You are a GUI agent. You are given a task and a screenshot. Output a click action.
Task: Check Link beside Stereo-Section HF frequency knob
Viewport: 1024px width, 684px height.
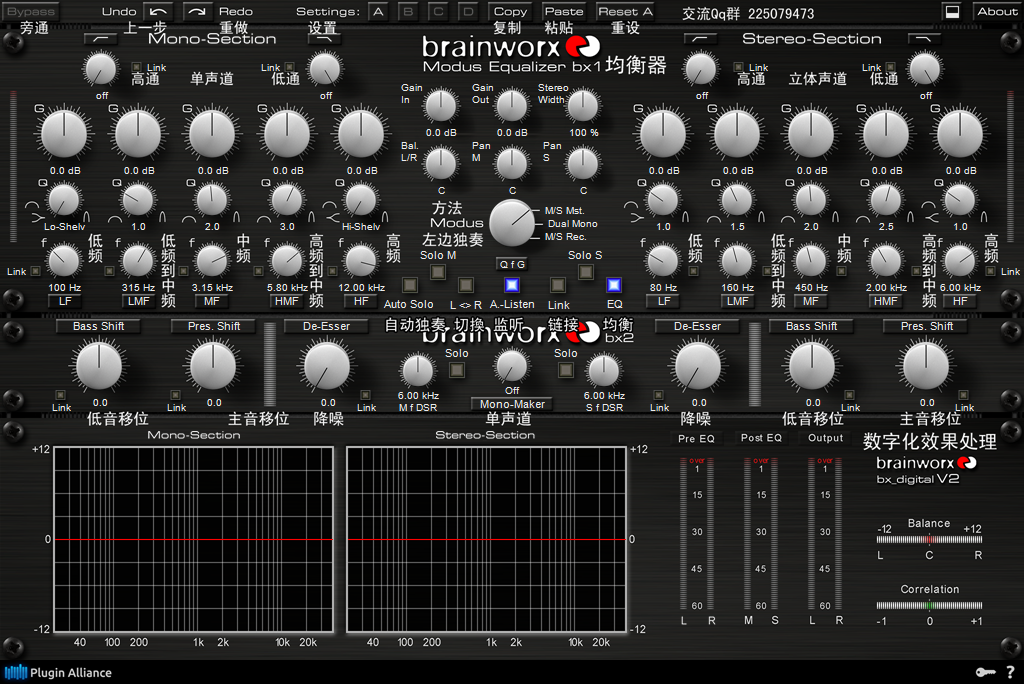click(991, 271)
